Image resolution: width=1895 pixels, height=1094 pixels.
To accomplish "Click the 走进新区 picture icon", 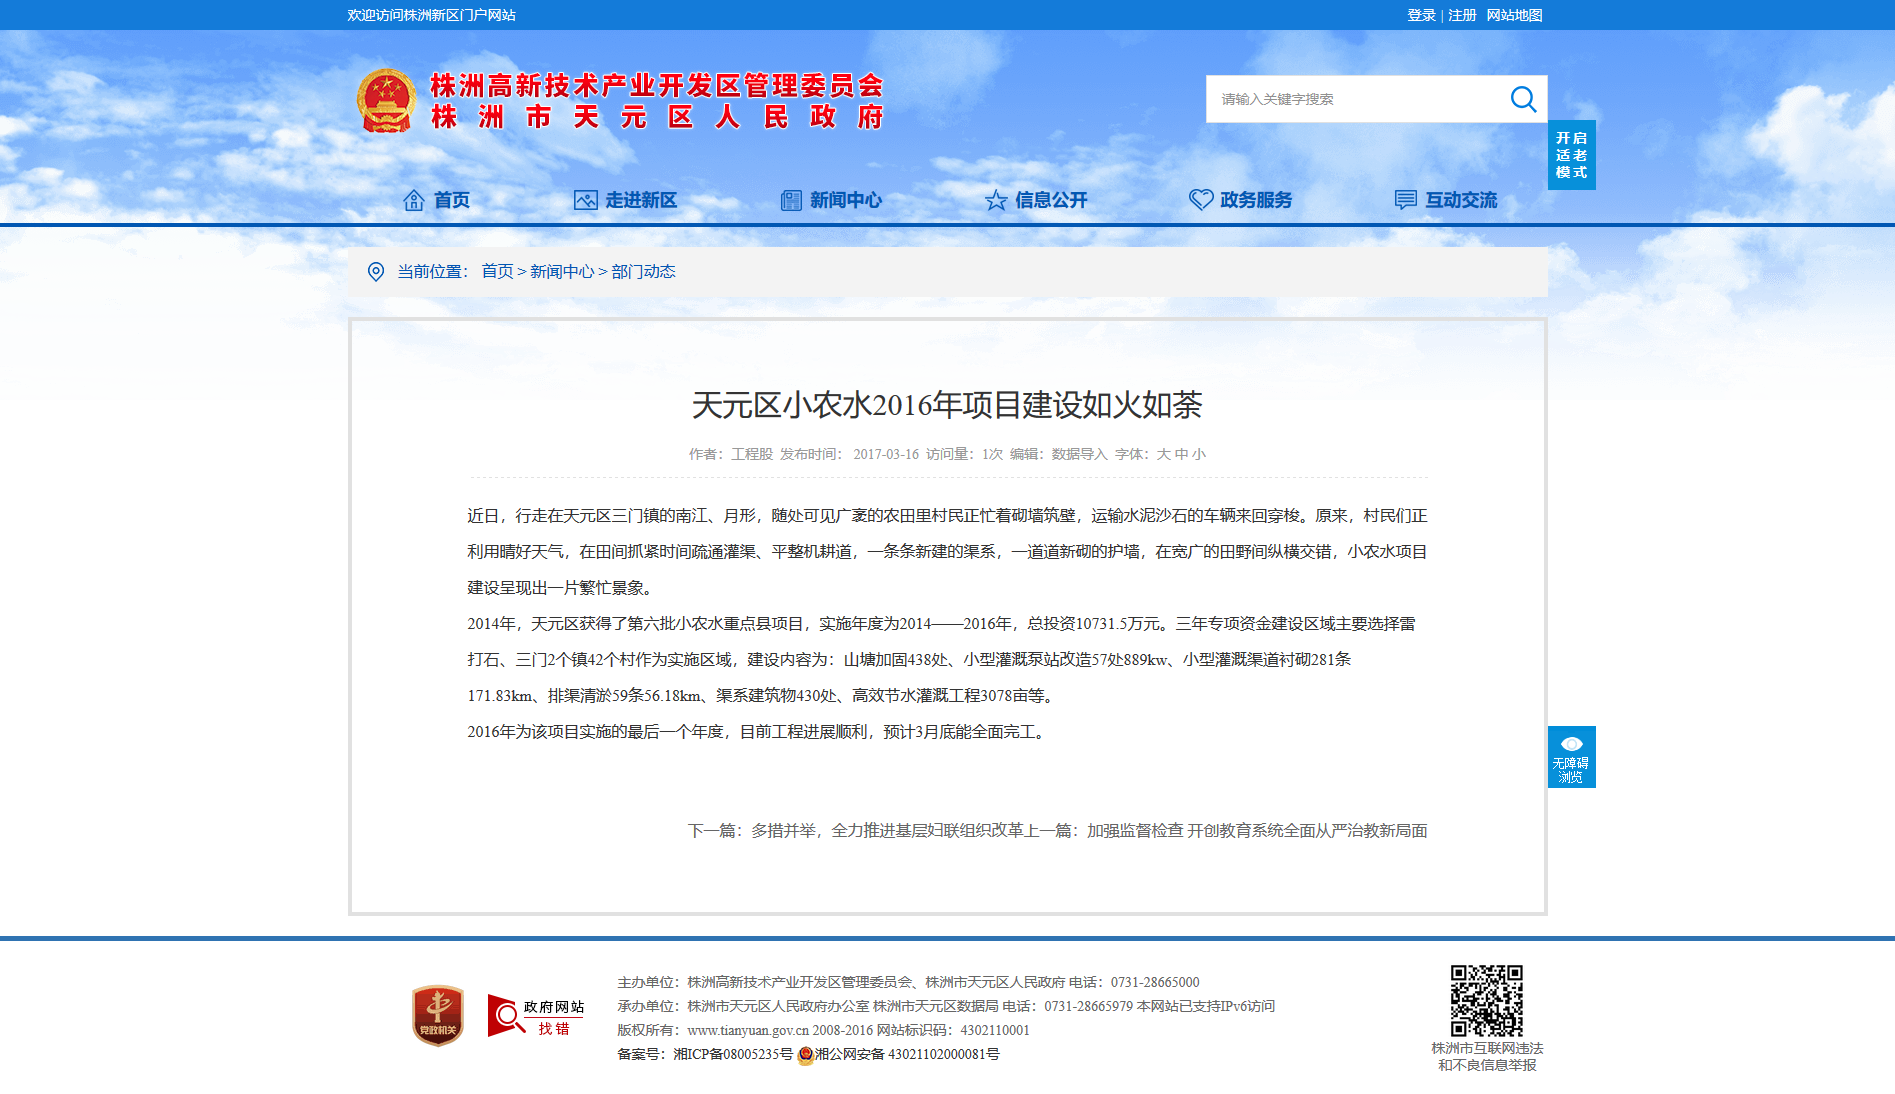I will (585, 200).
